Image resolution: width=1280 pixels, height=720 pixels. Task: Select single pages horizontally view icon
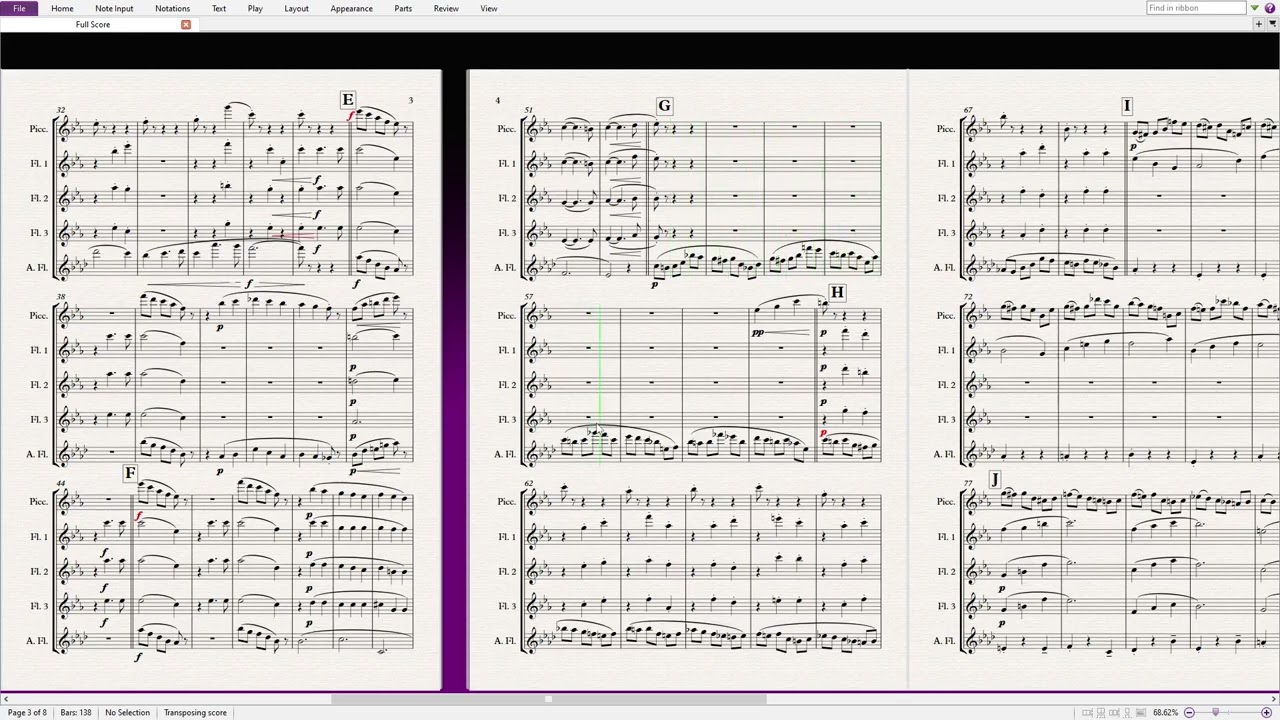[x=1114, y=712]
